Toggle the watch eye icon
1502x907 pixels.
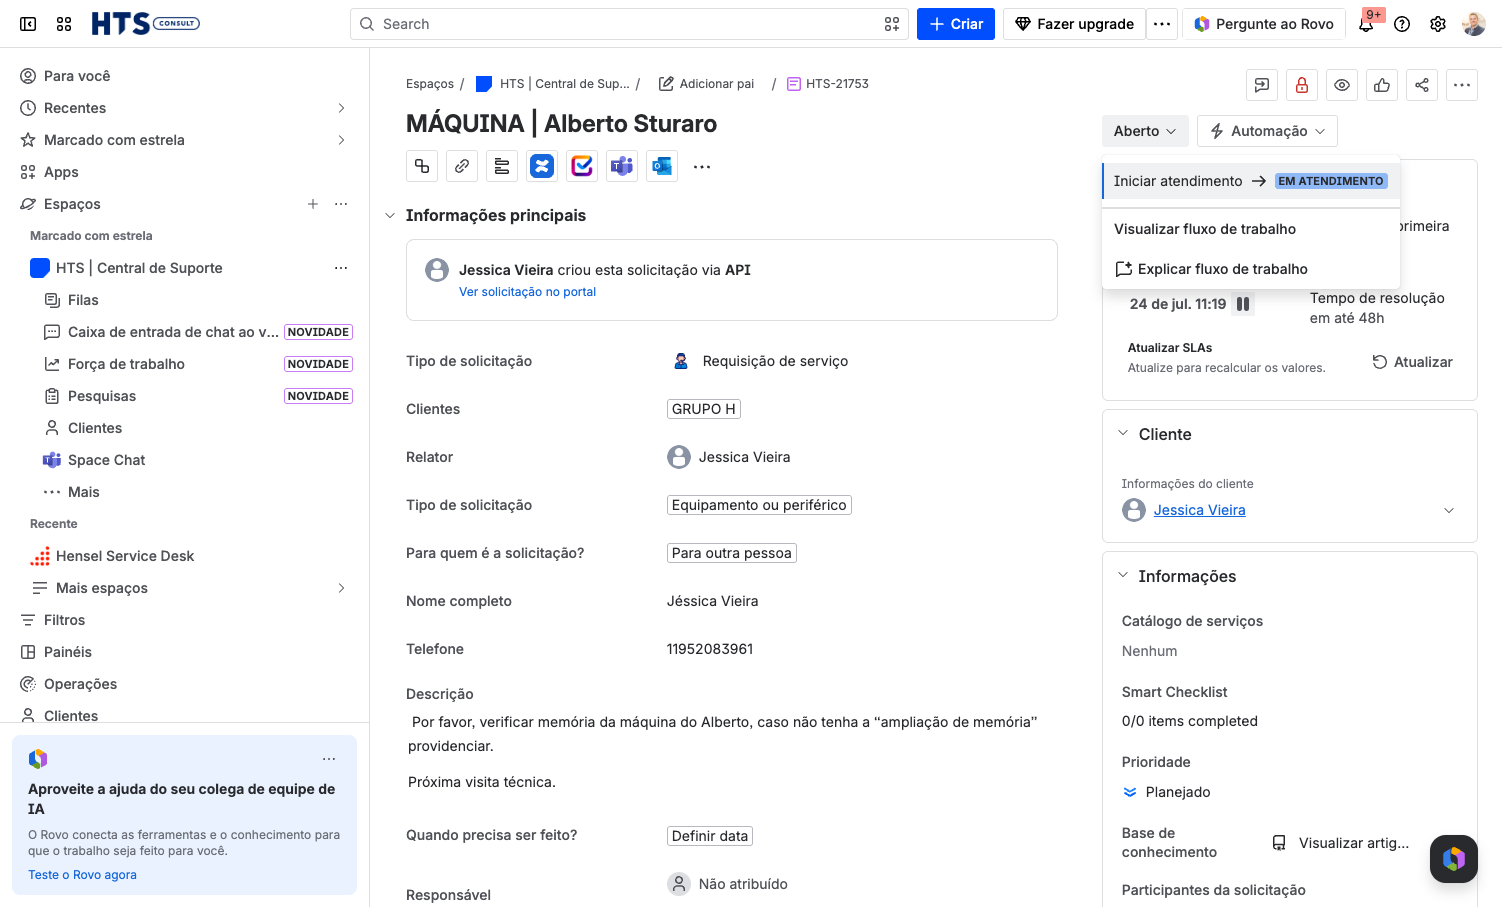(x=1342, y=85)
